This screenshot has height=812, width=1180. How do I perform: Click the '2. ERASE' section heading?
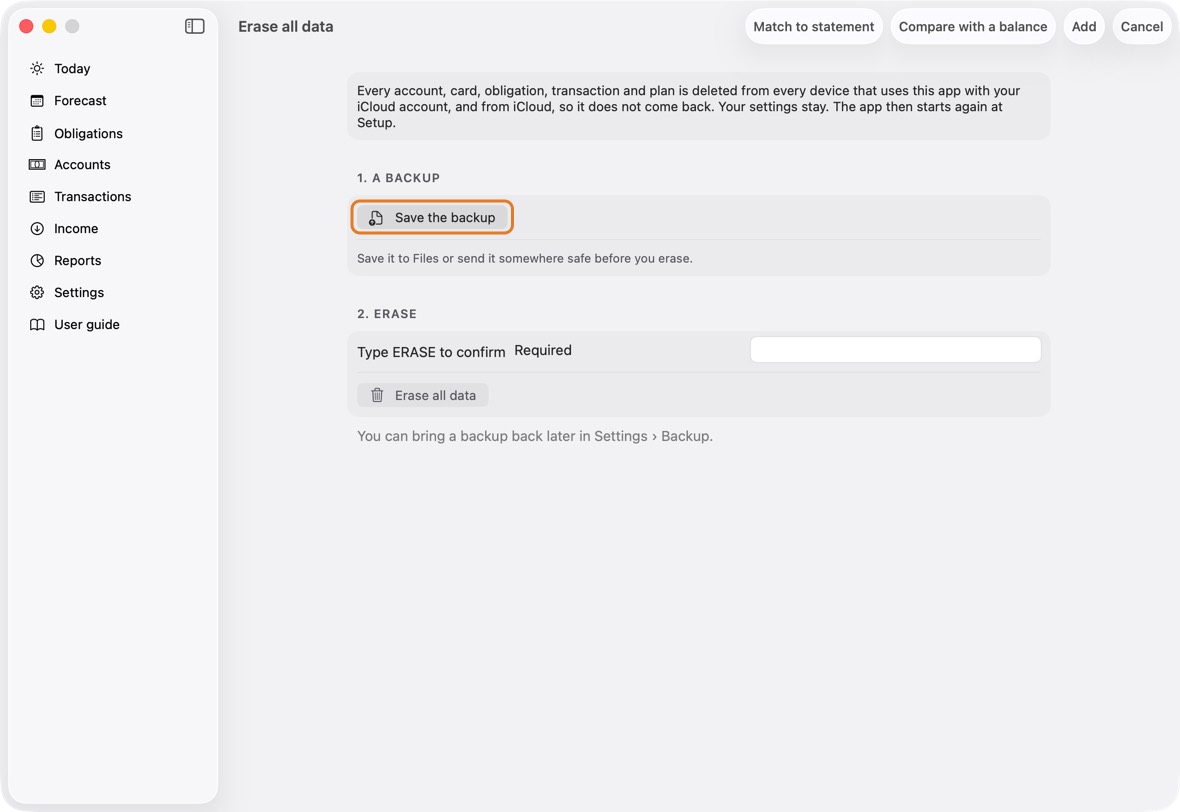[x=387, y=314]
